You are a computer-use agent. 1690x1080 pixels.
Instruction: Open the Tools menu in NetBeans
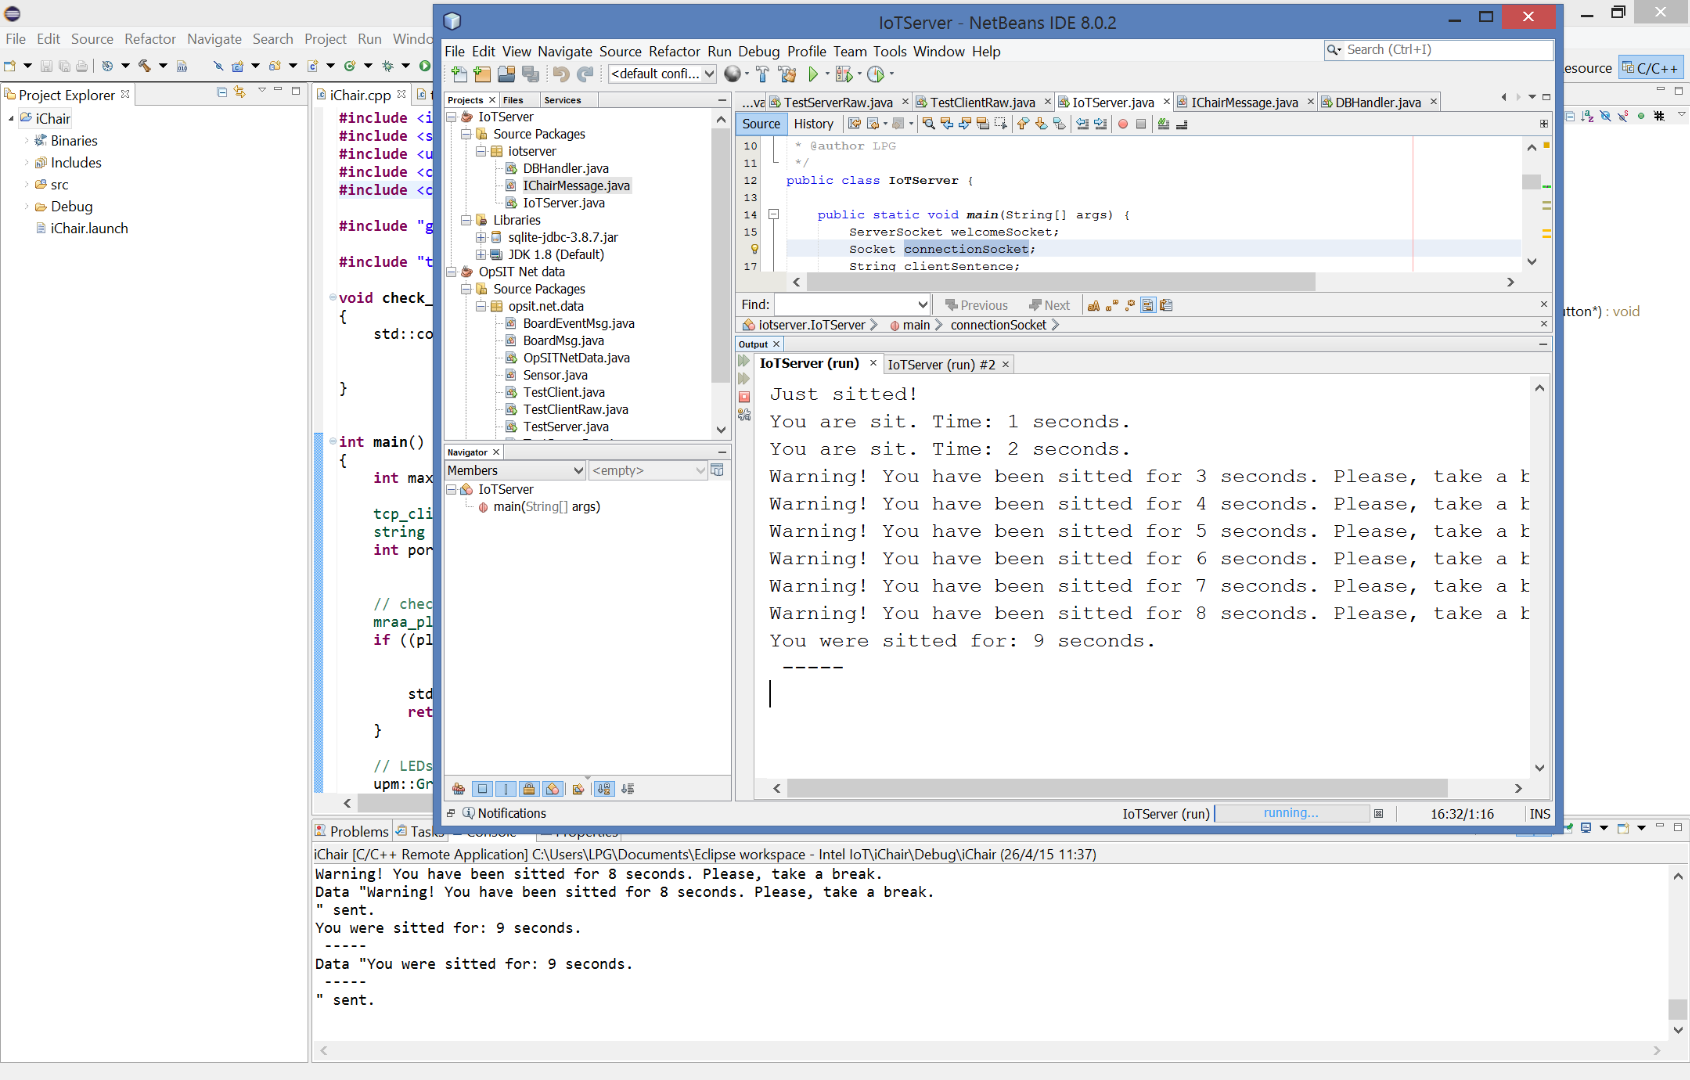click(889, 51)
